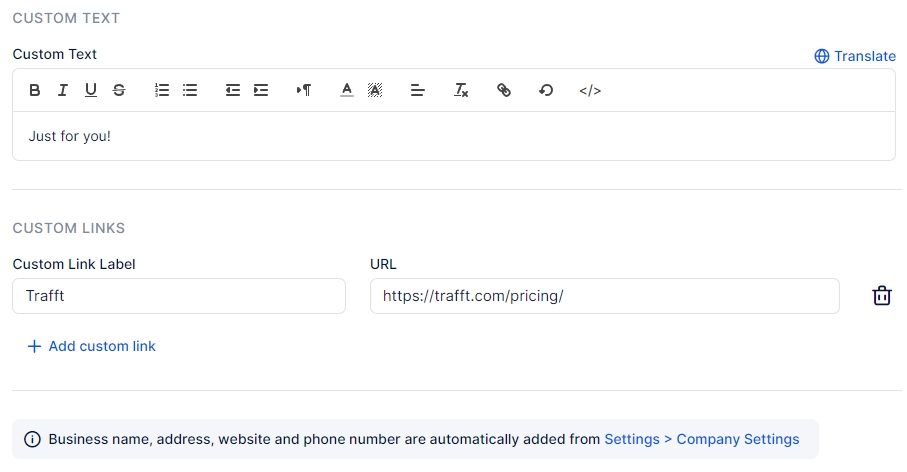Toggle right-to-left text direction
The height and width of the screenshot is (472, 907).
[304, 90]
